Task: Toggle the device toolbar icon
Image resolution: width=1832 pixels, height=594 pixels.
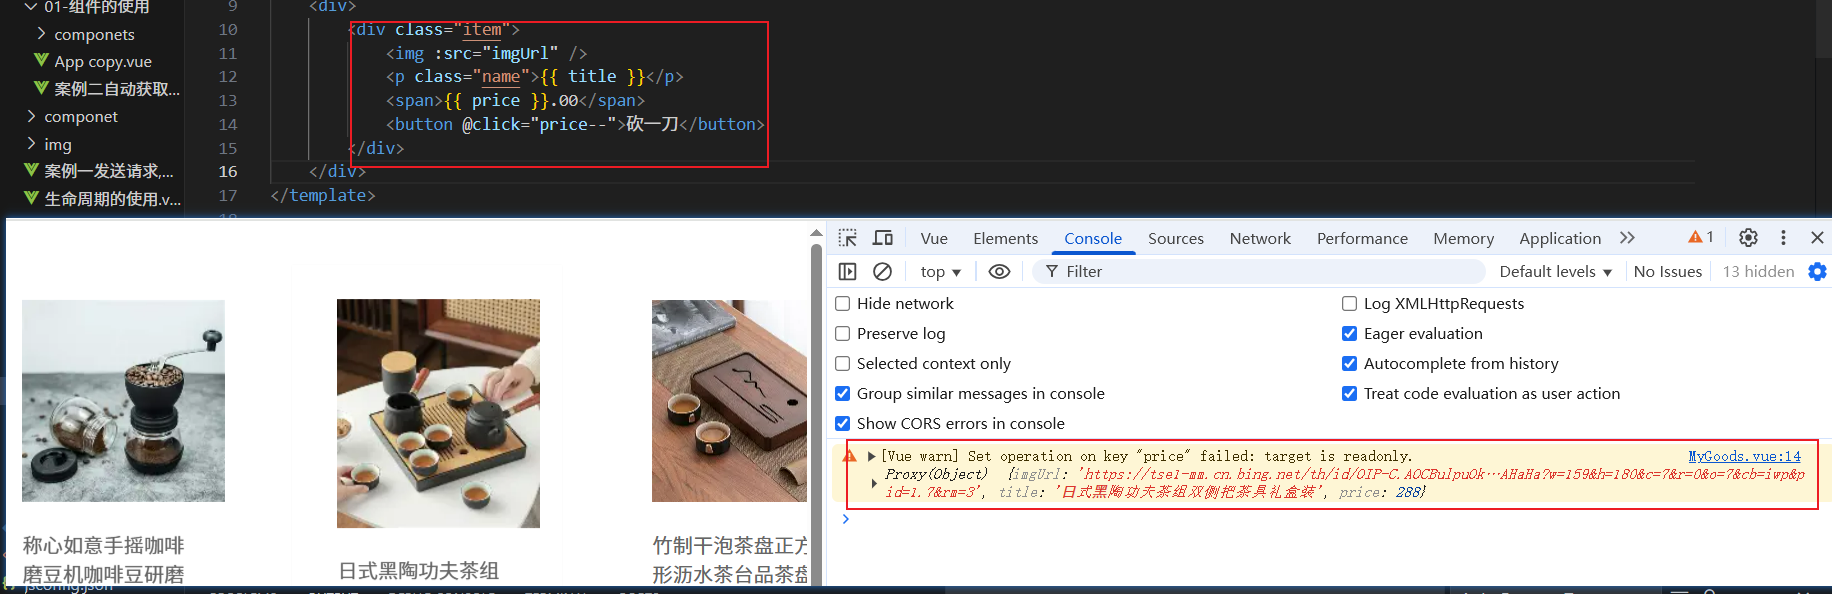Action: (883, 238)
